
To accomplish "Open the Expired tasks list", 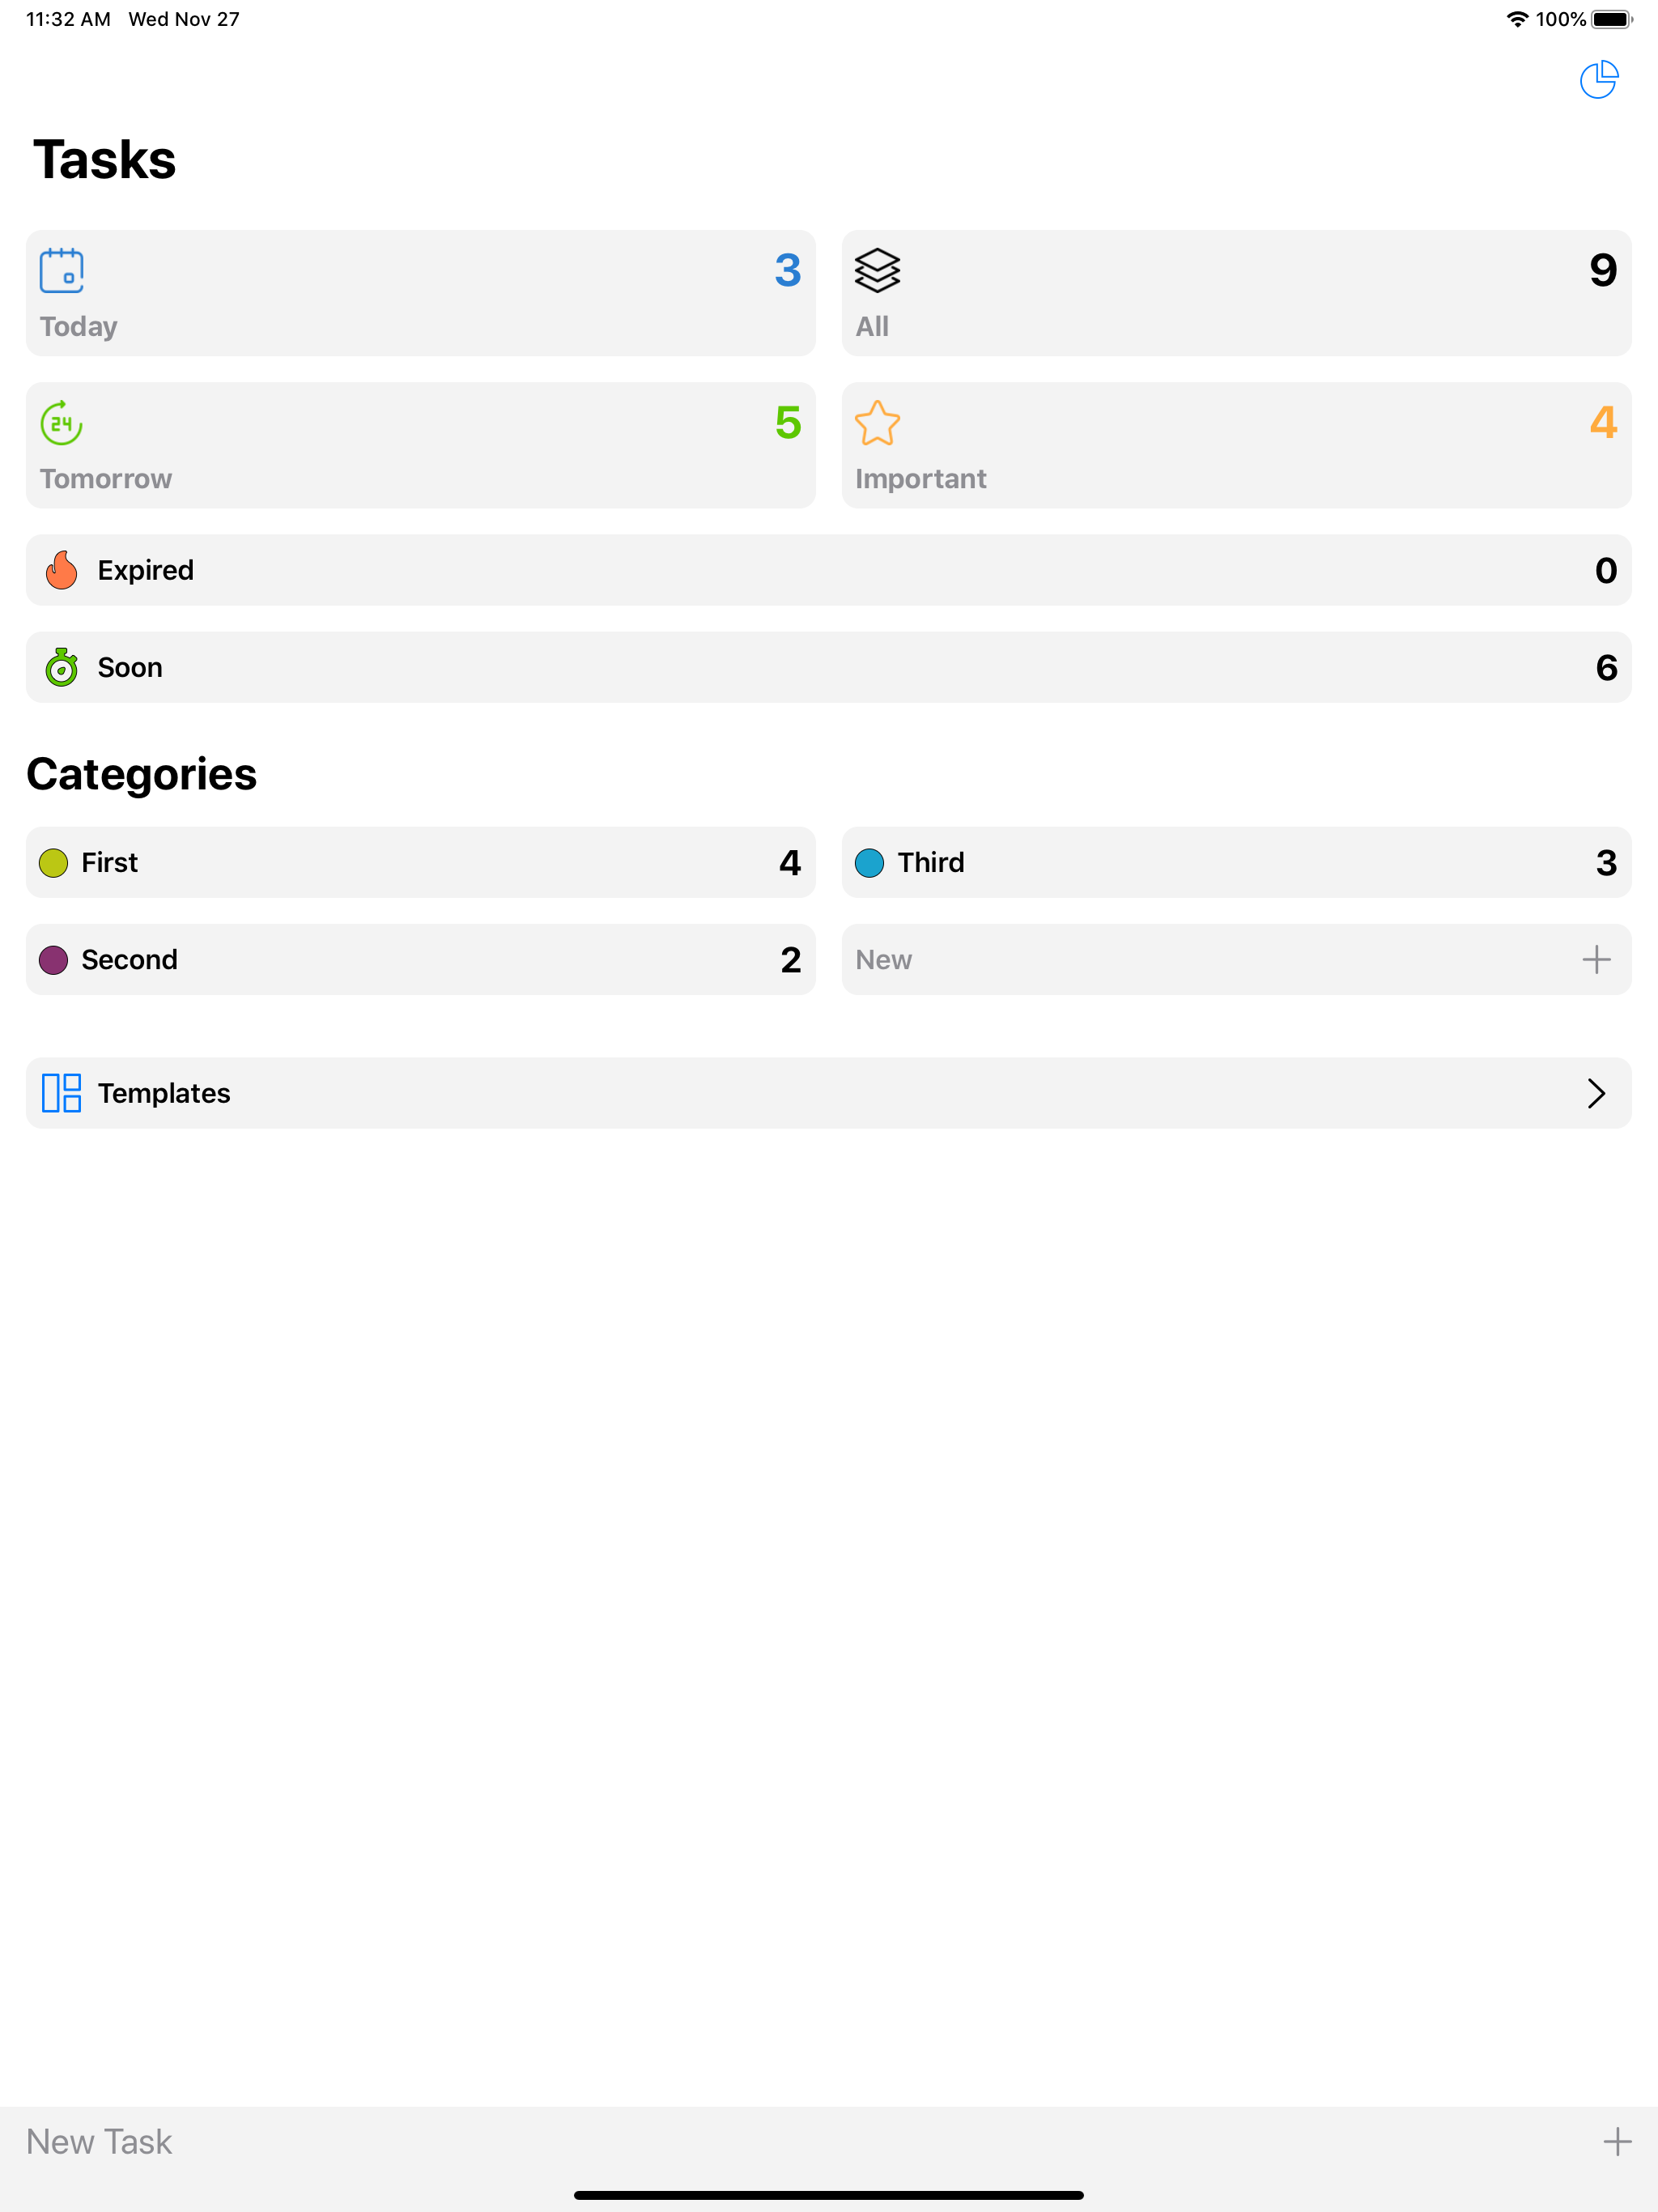I will click(828, 570).
